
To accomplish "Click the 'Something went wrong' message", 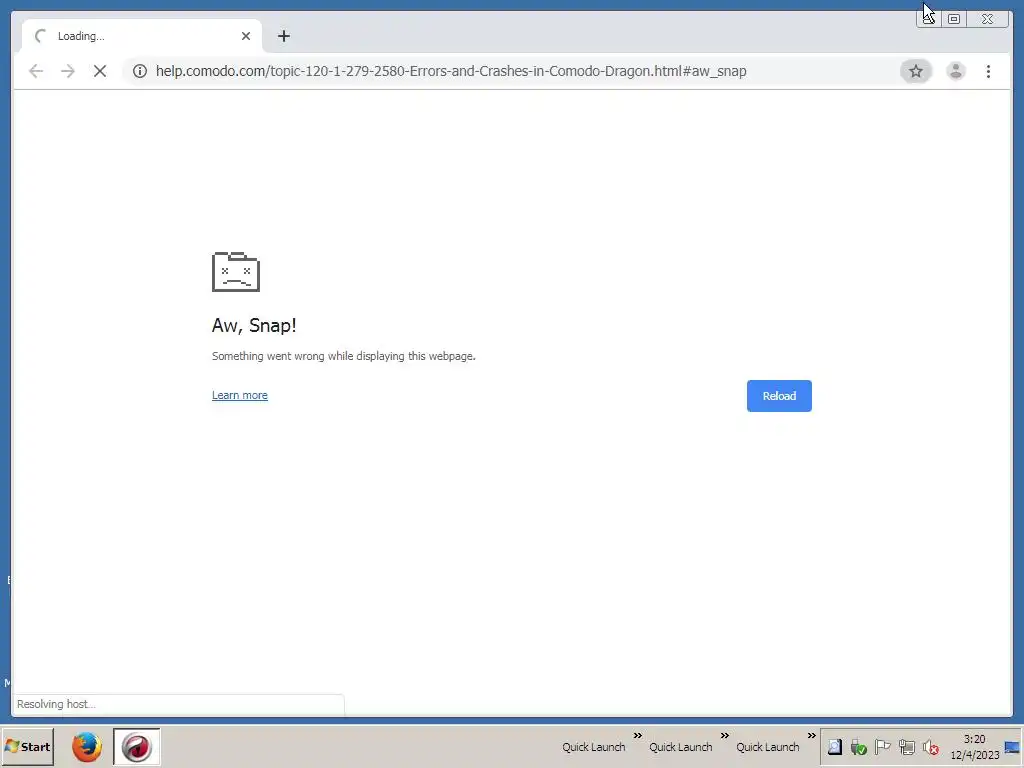I will pyautogui.click(x=344, y=356).
